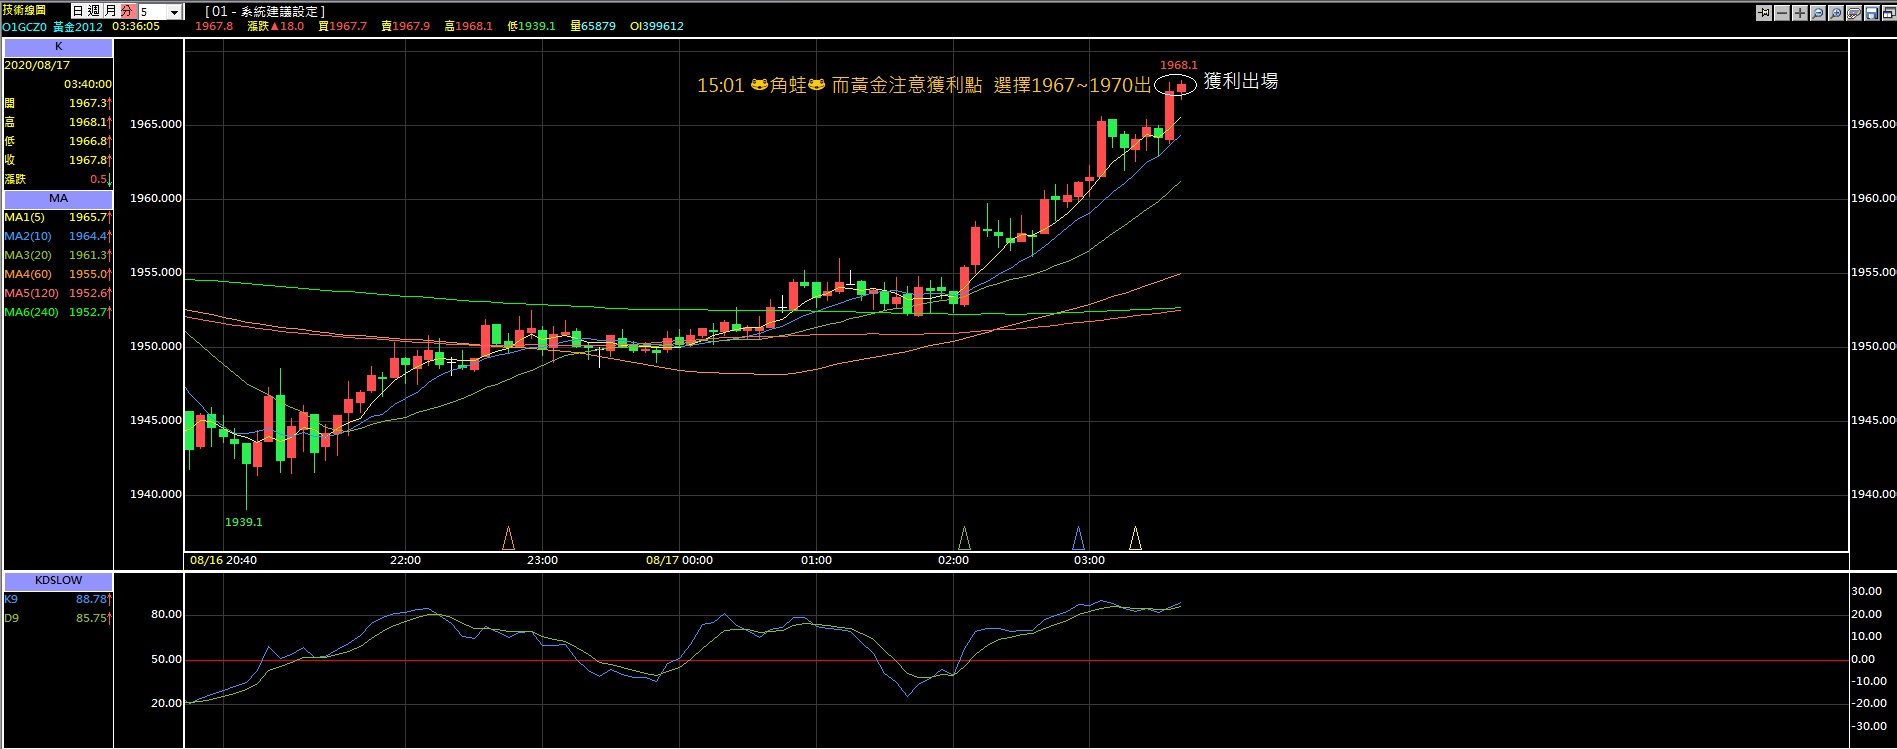
Task: Click the 黃金2012 contract name
Action: coord(78,26)
